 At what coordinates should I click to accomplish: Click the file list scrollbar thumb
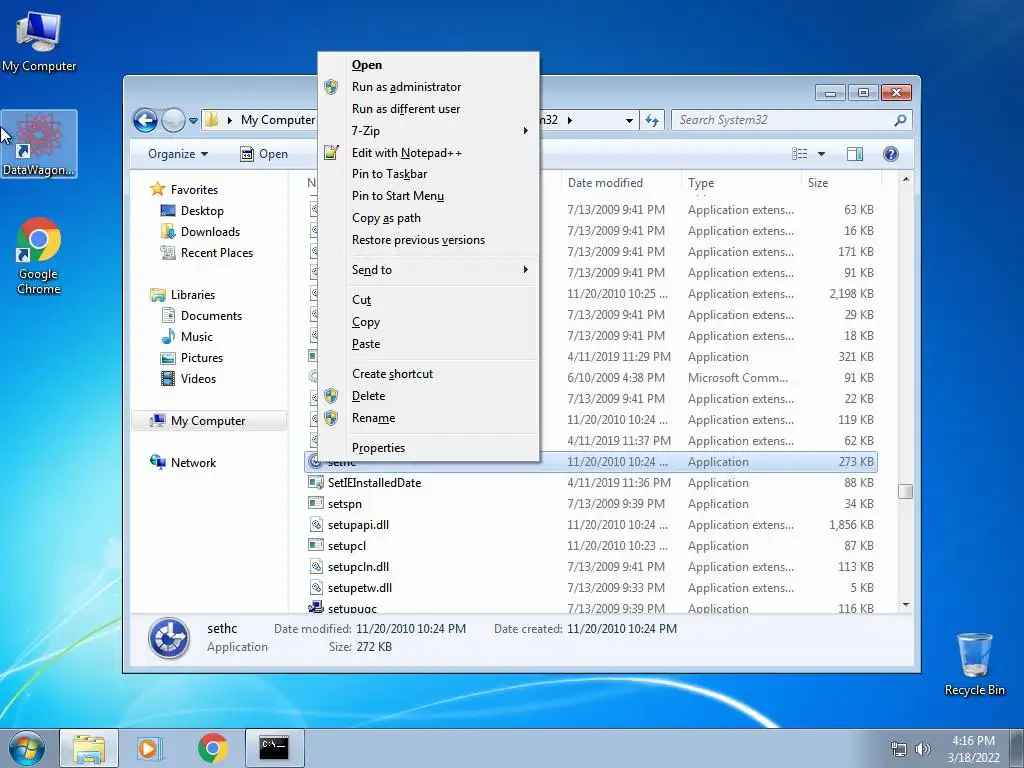point(905,491)
